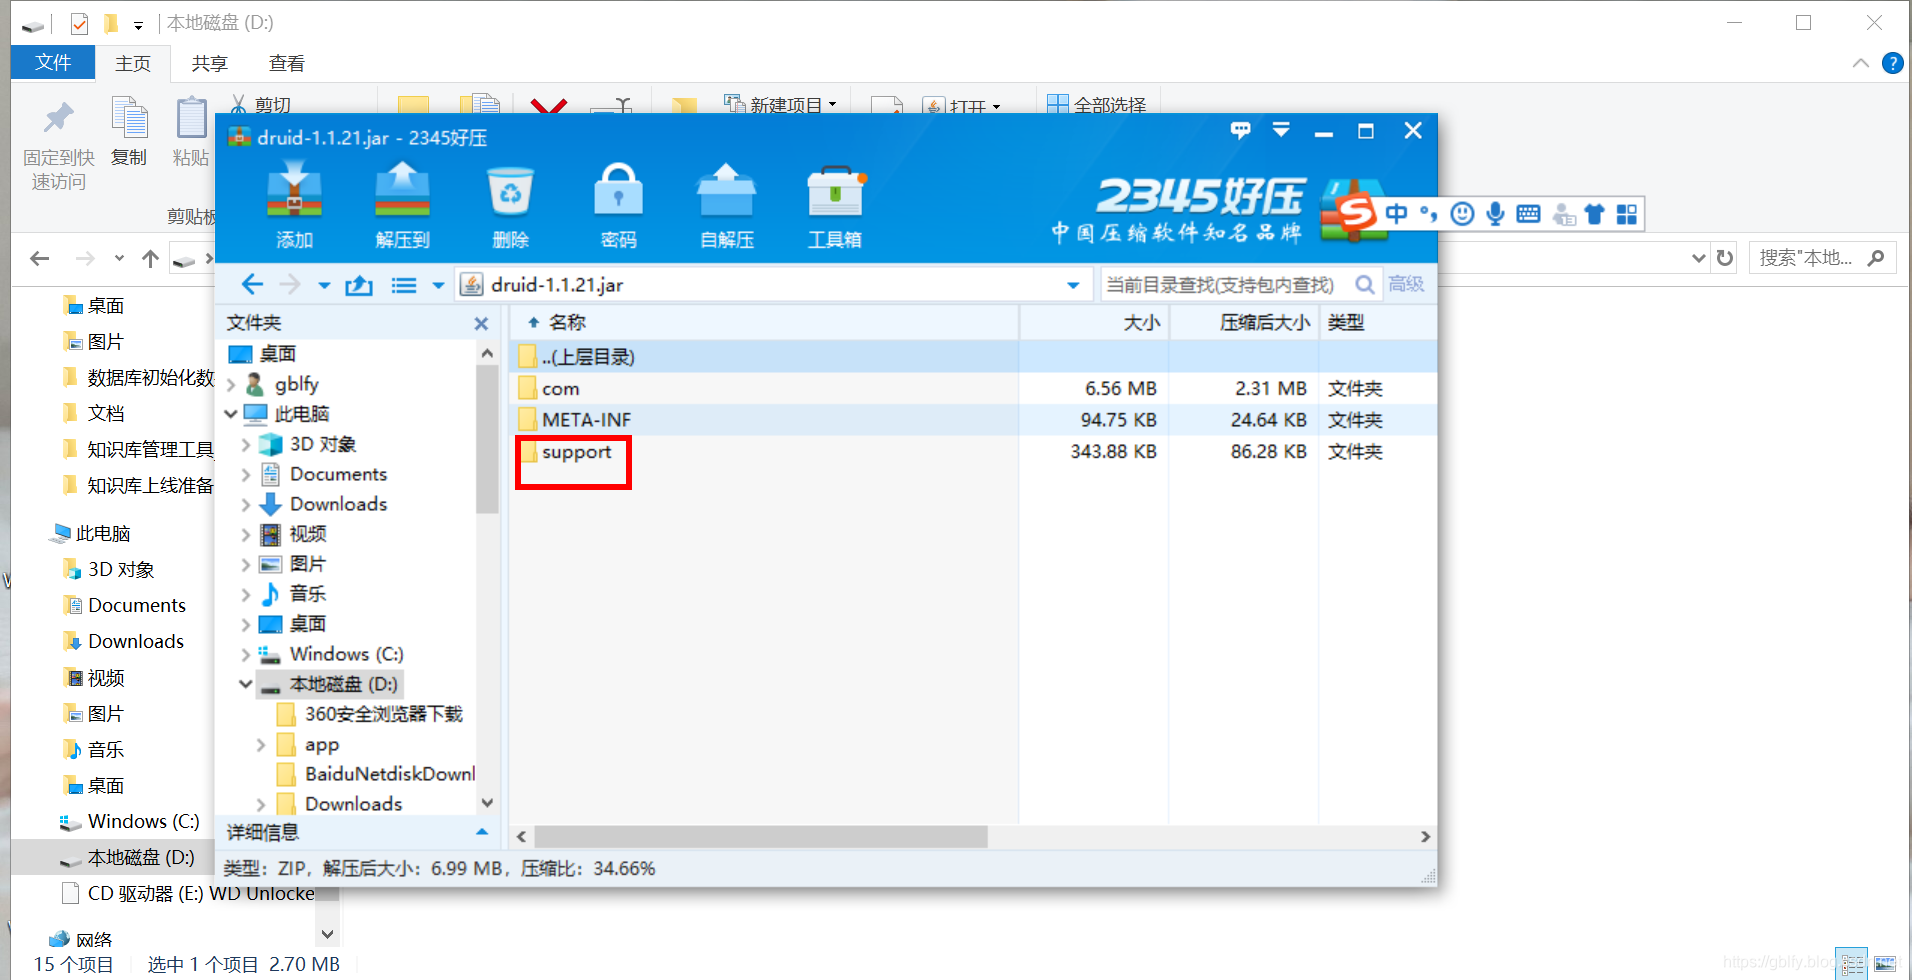Click the 2345好压 forward arrow
The height and width of the screenshot is (980, 1912).
pos(290,285)
